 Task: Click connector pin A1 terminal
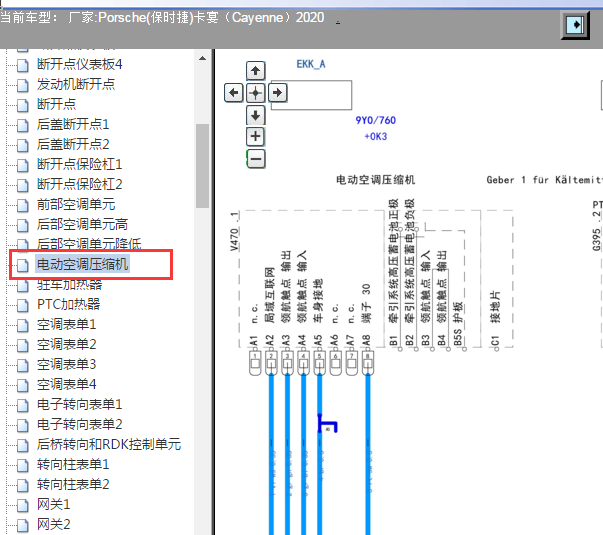point(255,363)
